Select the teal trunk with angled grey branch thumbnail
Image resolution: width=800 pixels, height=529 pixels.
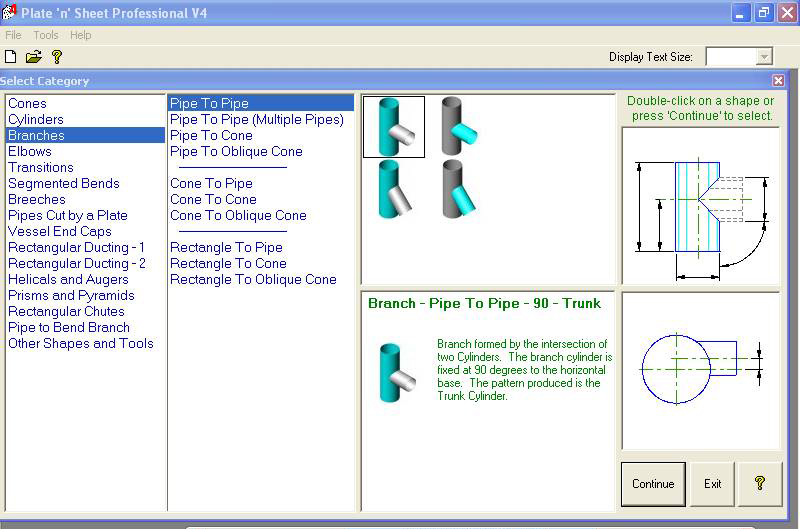click(394, 189)
